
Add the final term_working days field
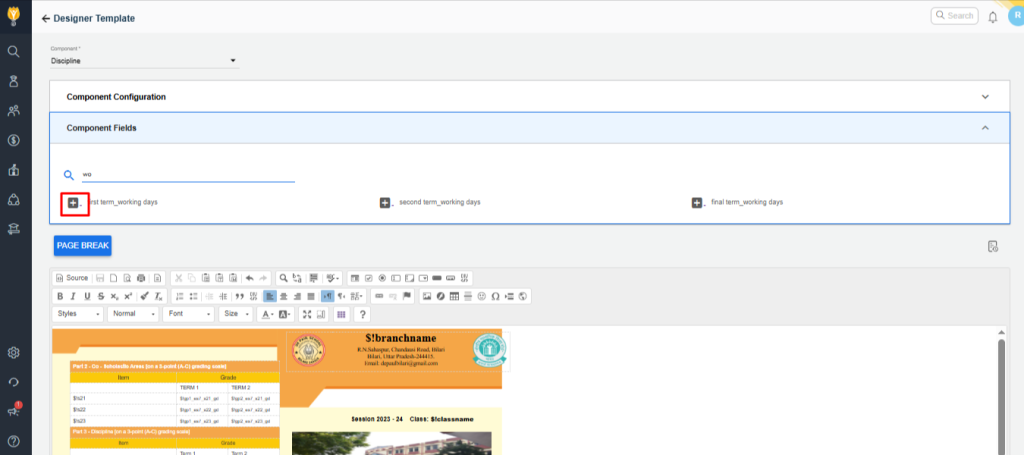pos(697,203)
